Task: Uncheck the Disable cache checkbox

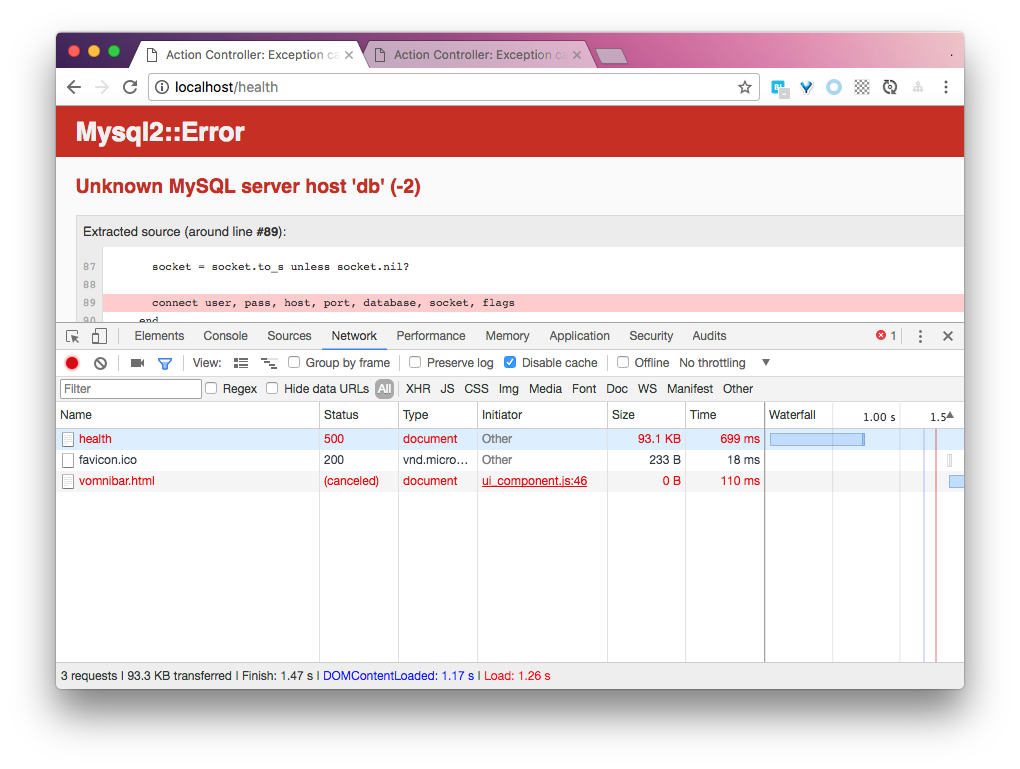Action: 510,362
